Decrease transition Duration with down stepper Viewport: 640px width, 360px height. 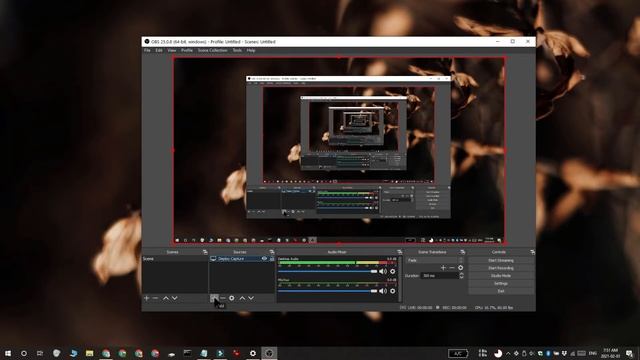(x=462, y=278)
